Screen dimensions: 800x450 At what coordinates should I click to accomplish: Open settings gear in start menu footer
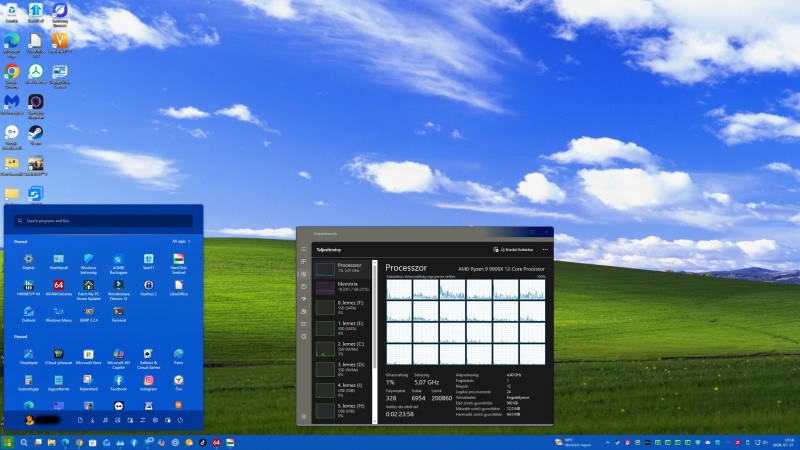(155, 420)
